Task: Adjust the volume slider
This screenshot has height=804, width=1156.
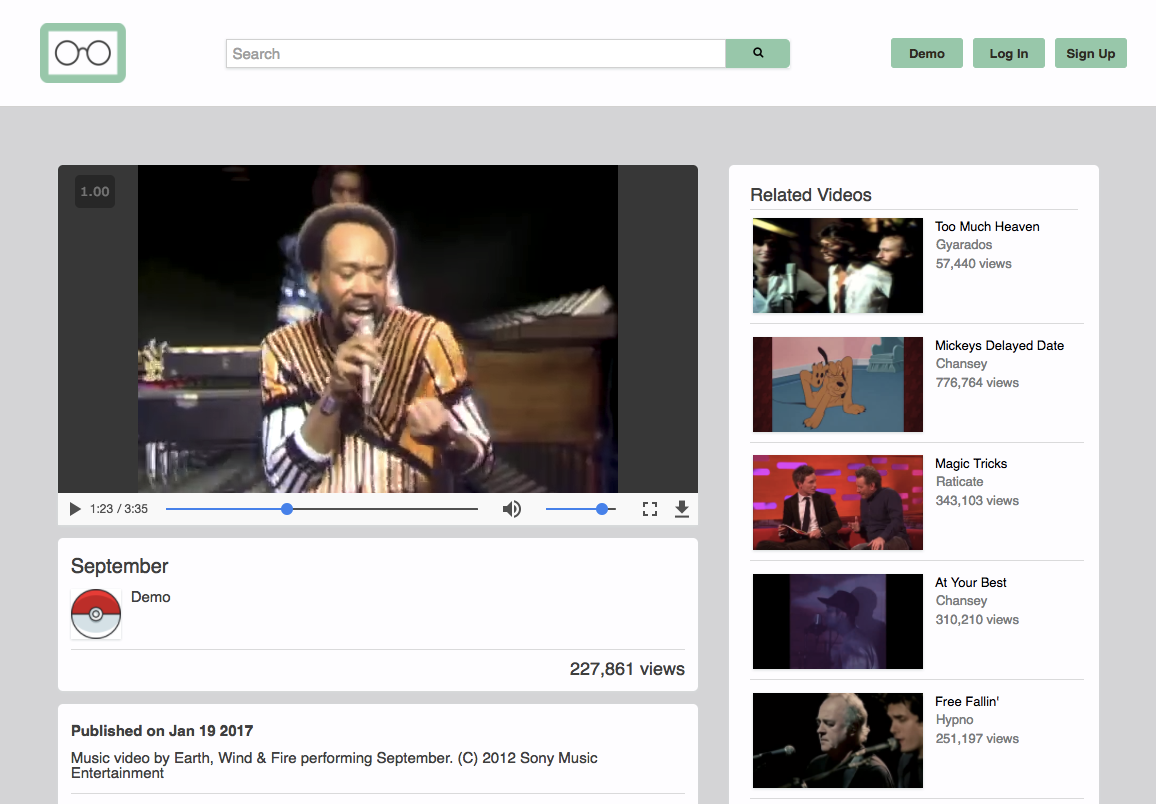Action: [580, 509]
